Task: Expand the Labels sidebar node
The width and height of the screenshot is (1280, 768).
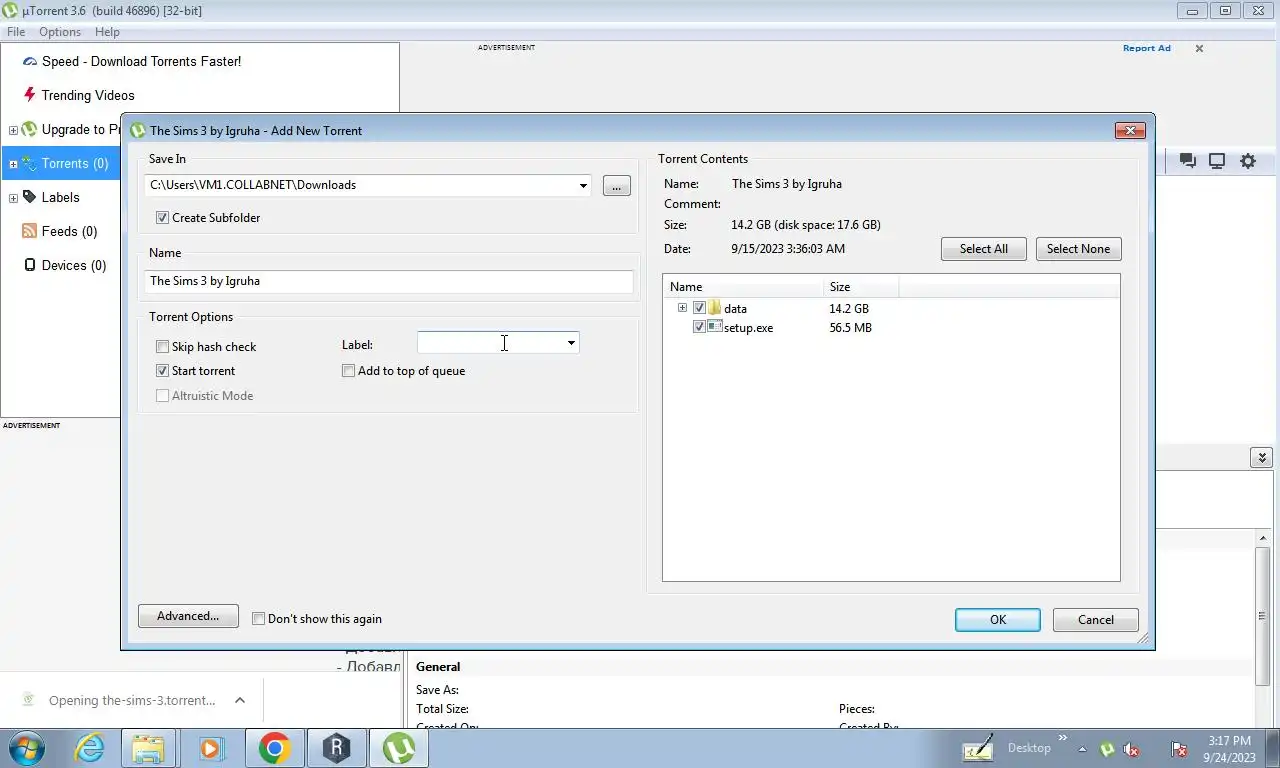Action: (x=13, y=198)
